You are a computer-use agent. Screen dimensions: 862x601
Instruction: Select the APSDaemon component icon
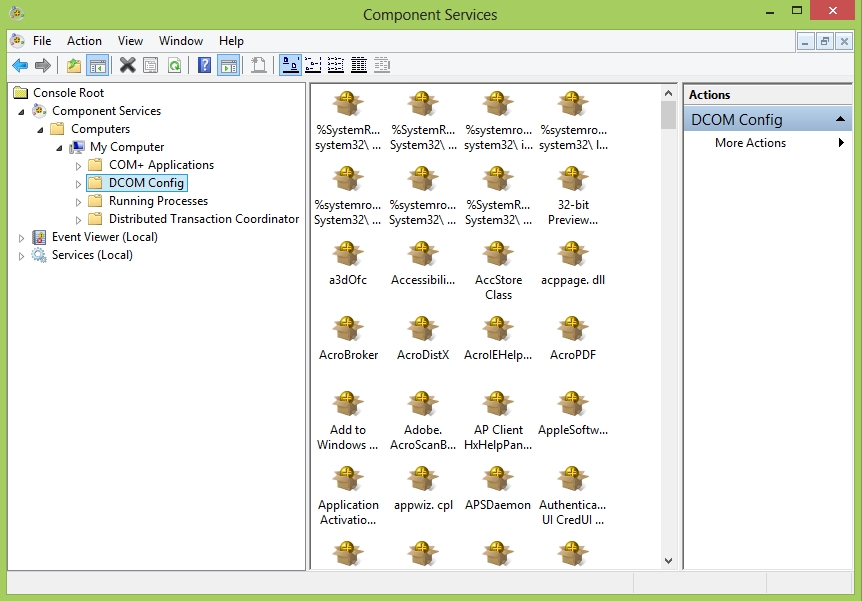(498, 480)
